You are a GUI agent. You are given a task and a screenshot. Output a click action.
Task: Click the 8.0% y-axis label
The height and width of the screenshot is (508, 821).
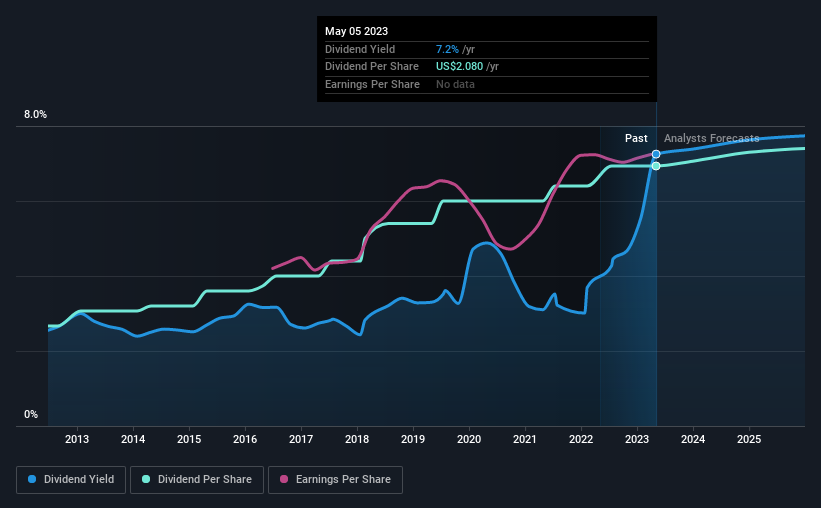click(36, 115)
